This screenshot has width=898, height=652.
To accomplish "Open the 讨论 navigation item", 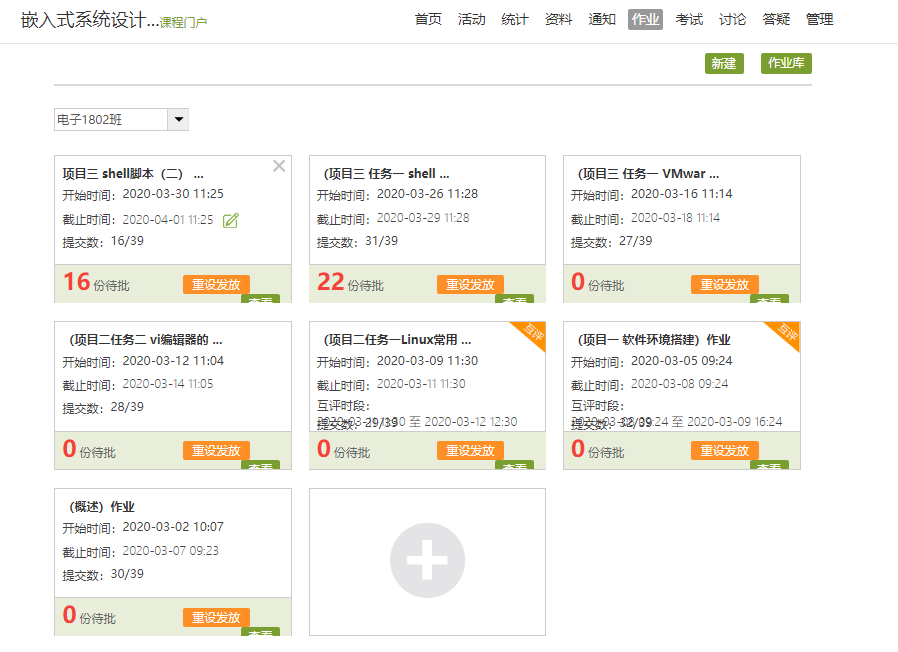I will [x=732, y=19].
